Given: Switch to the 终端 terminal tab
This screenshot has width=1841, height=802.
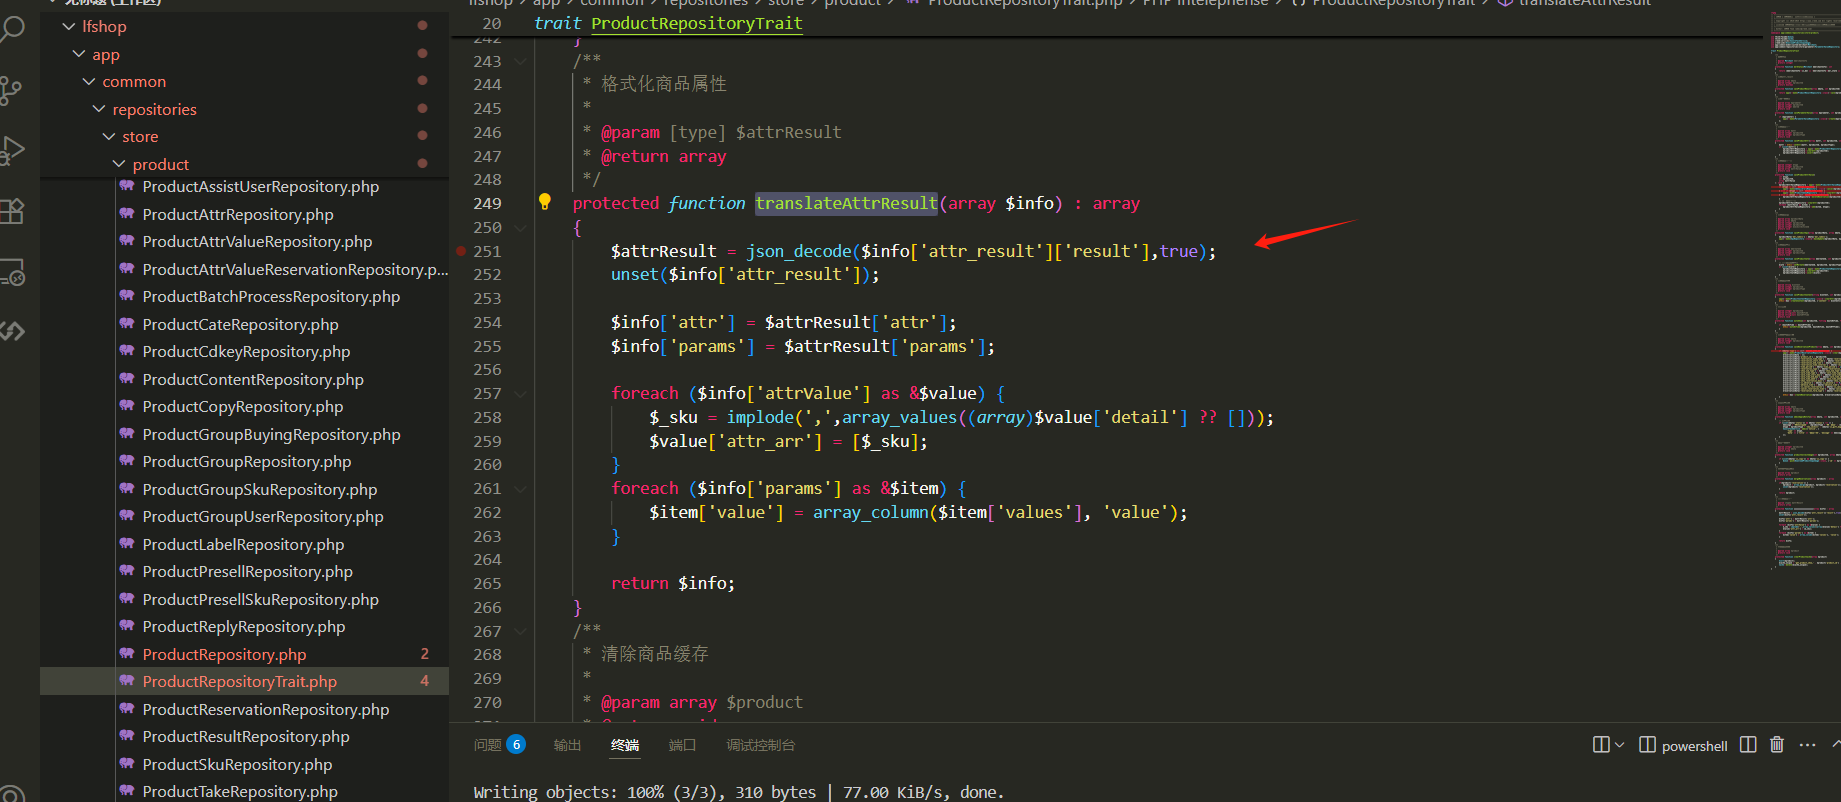Looking at the screenshot, I should point(625,745).
